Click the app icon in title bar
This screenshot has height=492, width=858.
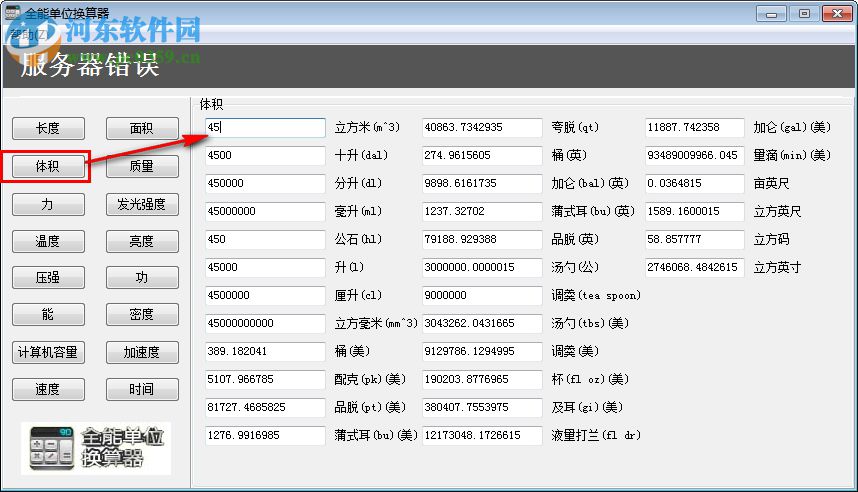coord(12,13)
